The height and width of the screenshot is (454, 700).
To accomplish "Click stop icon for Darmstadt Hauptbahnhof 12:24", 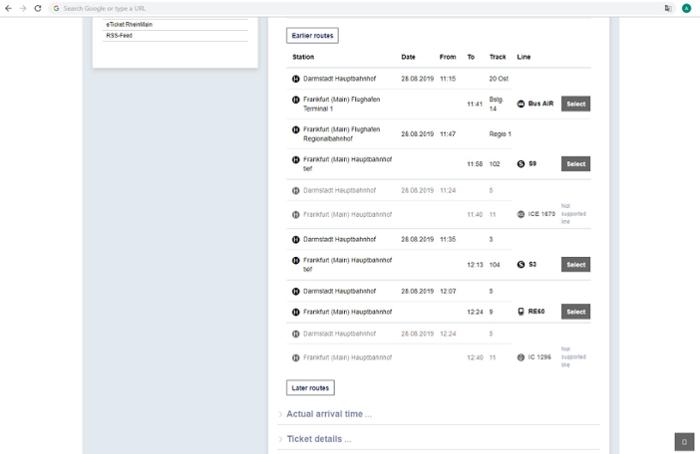I will 296,334.
